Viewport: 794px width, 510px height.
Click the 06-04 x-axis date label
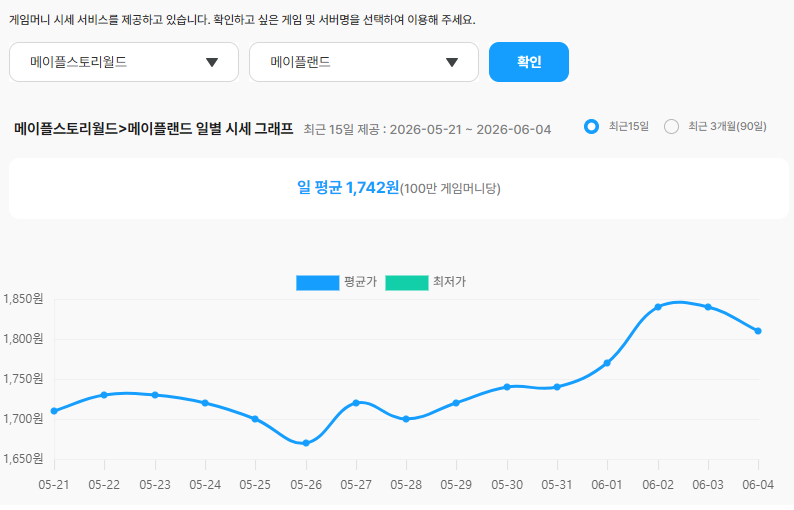(758, 485)
